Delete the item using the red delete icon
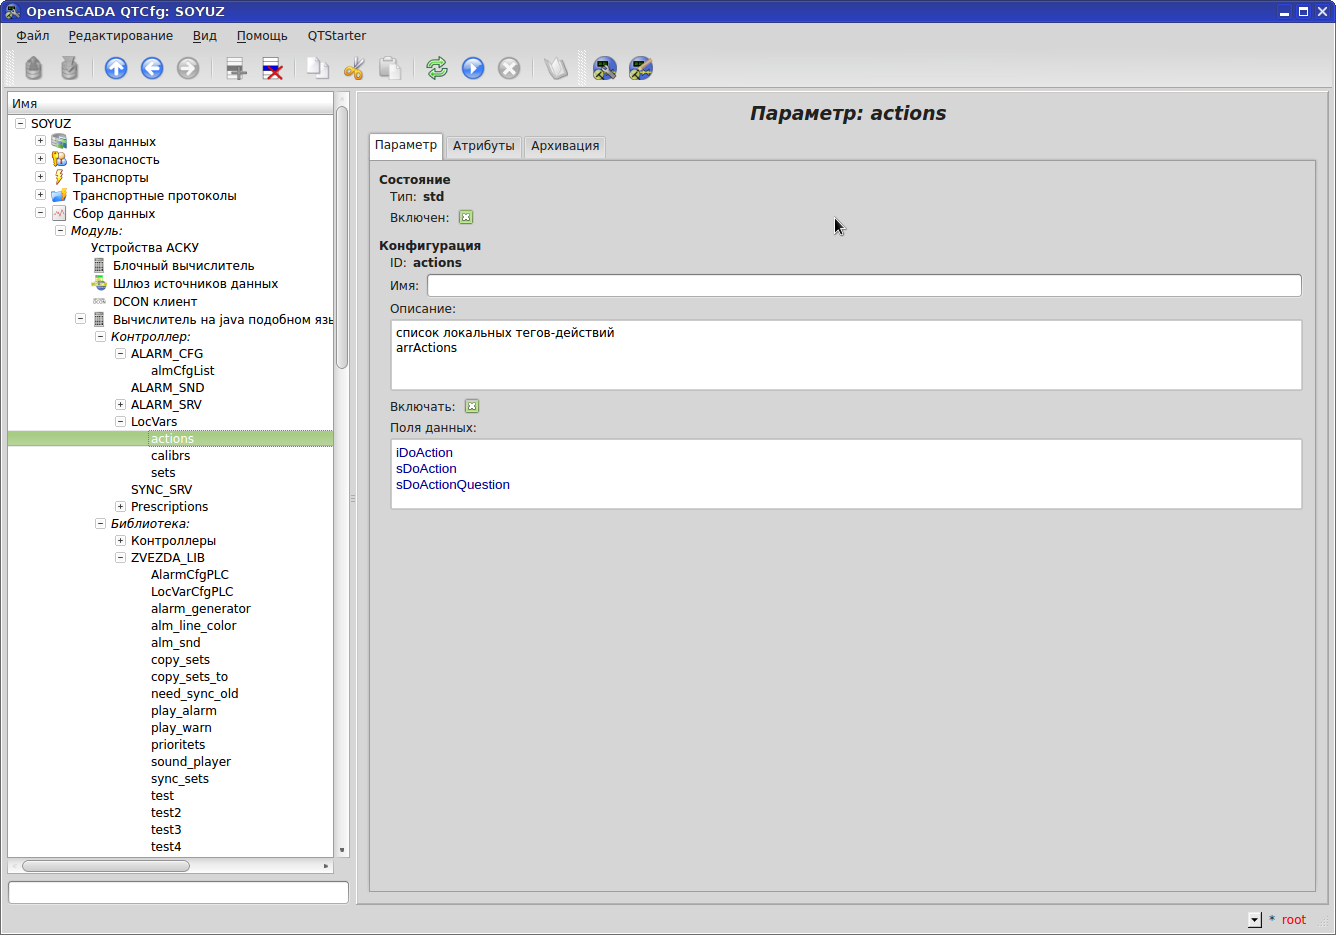This screenshot has width=1336, height=935. [x=272, y=68]
